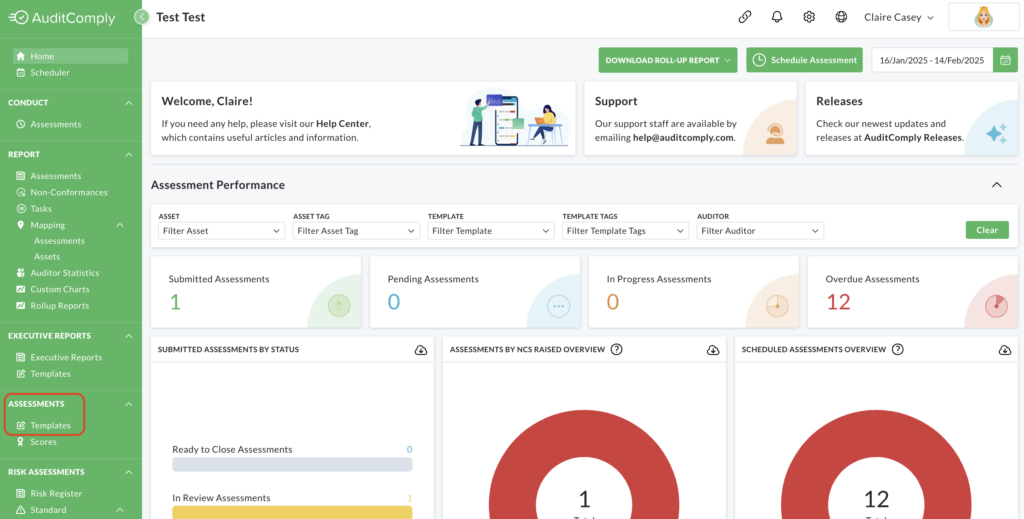Collapse the sidebar with the round arrow button
Image resolution: width=1024 pixels, height=519 pixels.
(x=142, y=17)
